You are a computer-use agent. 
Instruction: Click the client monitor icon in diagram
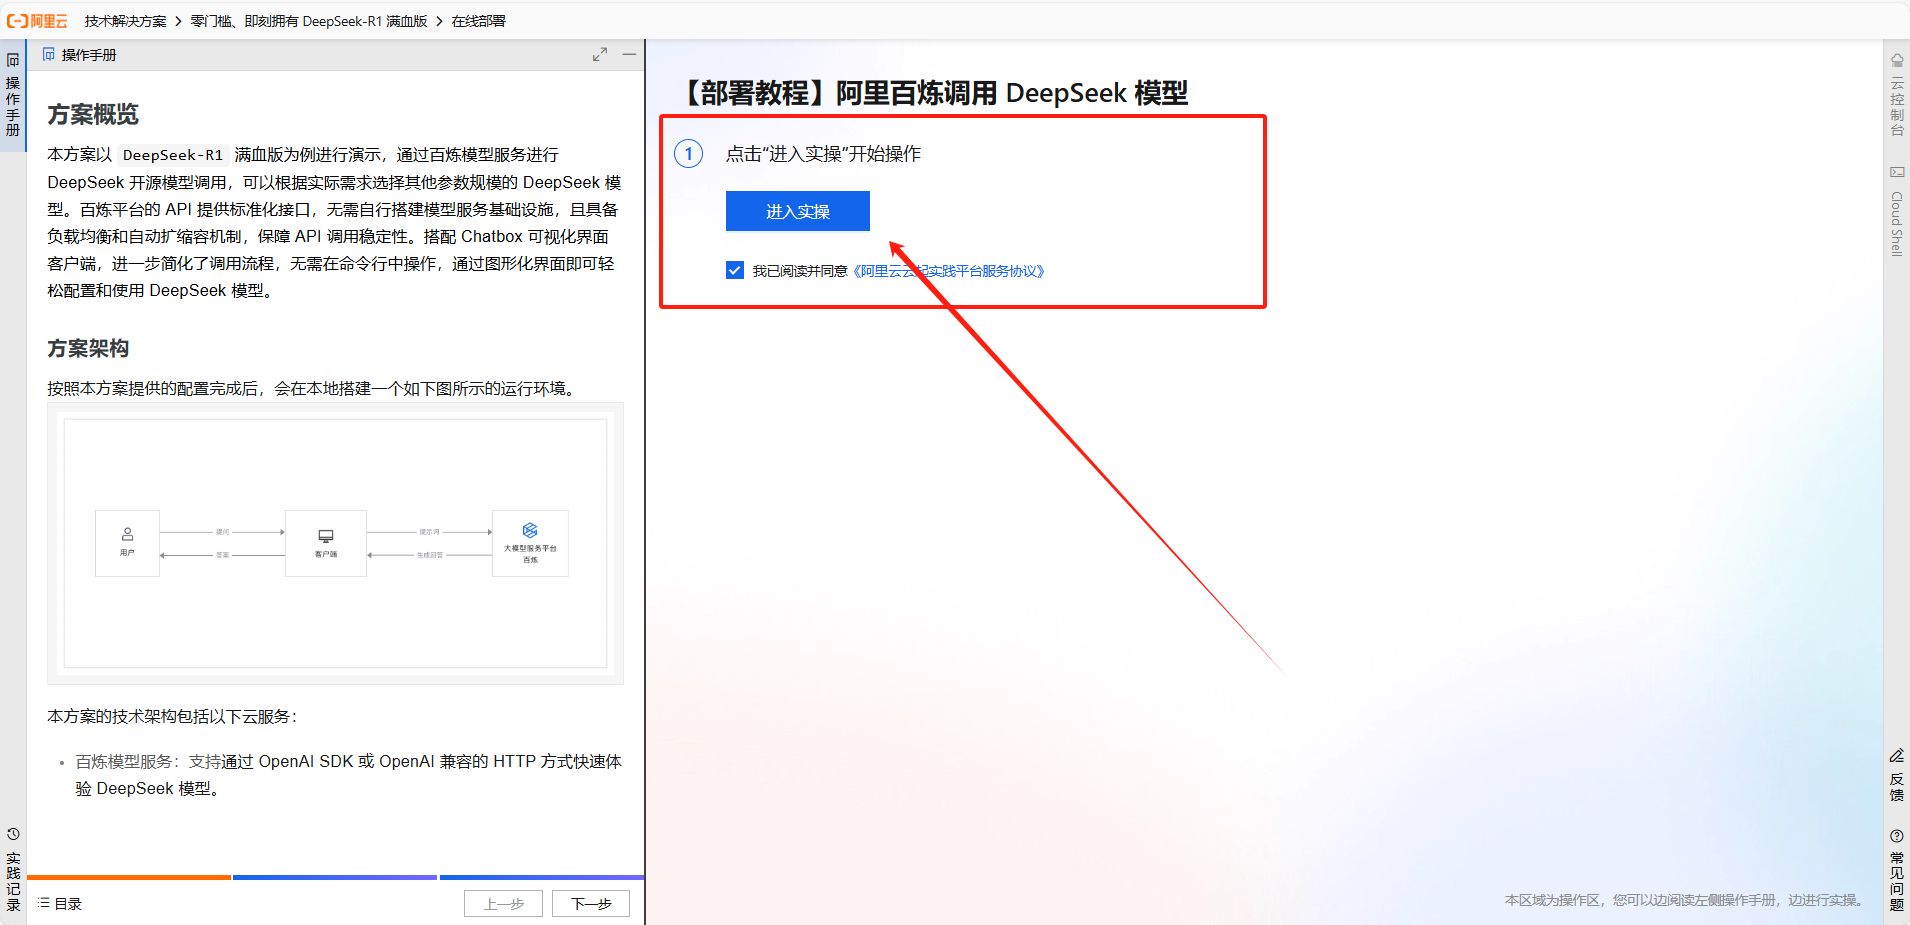point(326,536)
